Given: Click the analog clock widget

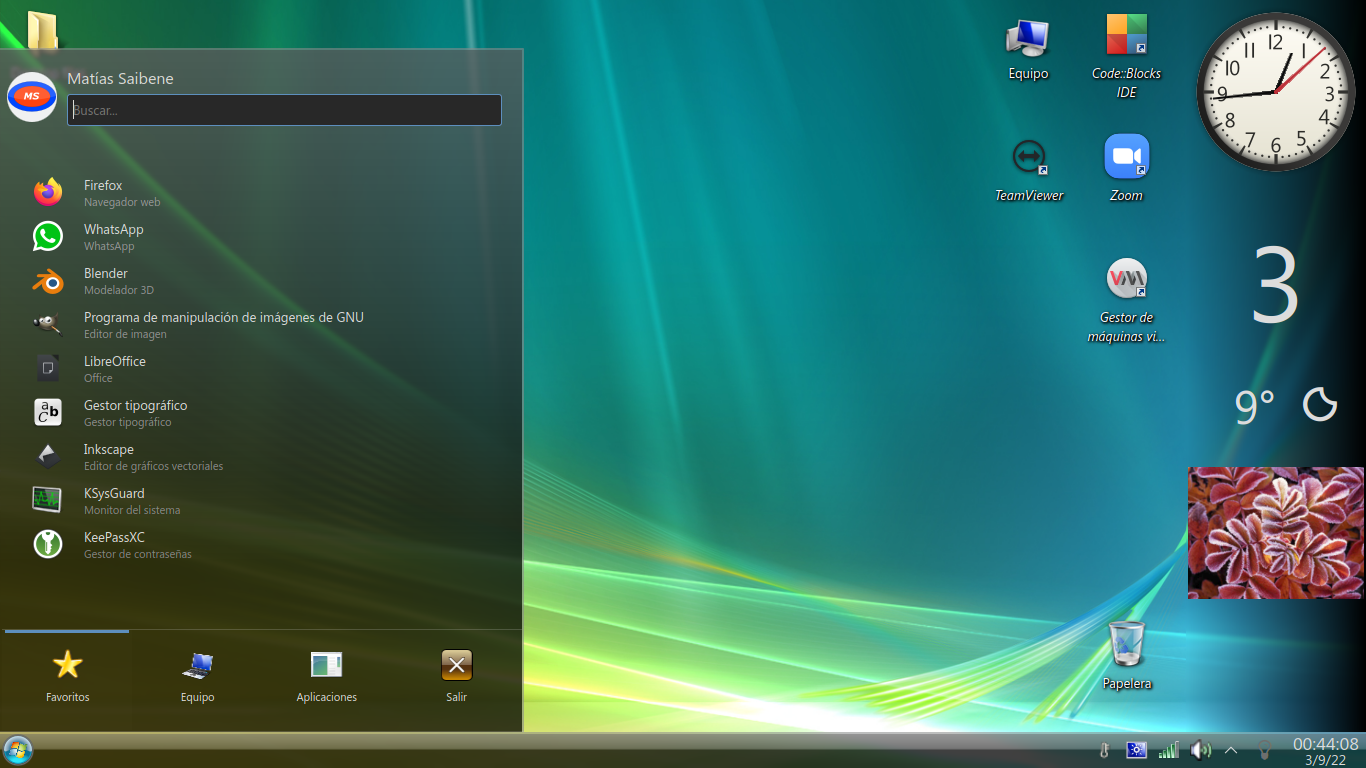Looking at the screenshot, I should click(x=1275, y=92).
